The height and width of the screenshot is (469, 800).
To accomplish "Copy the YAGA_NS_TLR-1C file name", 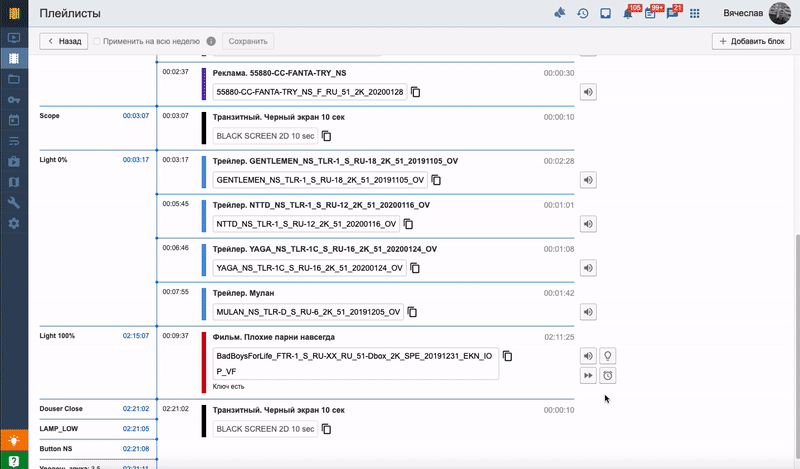I will [415, 268].
